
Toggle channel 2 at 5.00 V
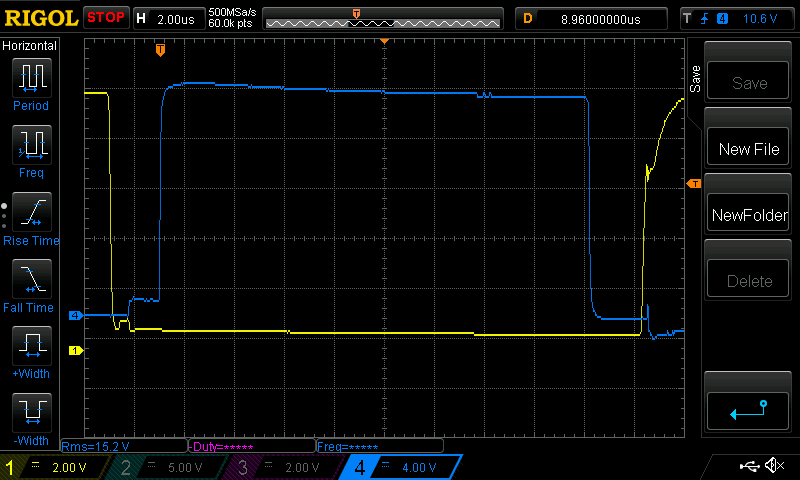(164, 467)
